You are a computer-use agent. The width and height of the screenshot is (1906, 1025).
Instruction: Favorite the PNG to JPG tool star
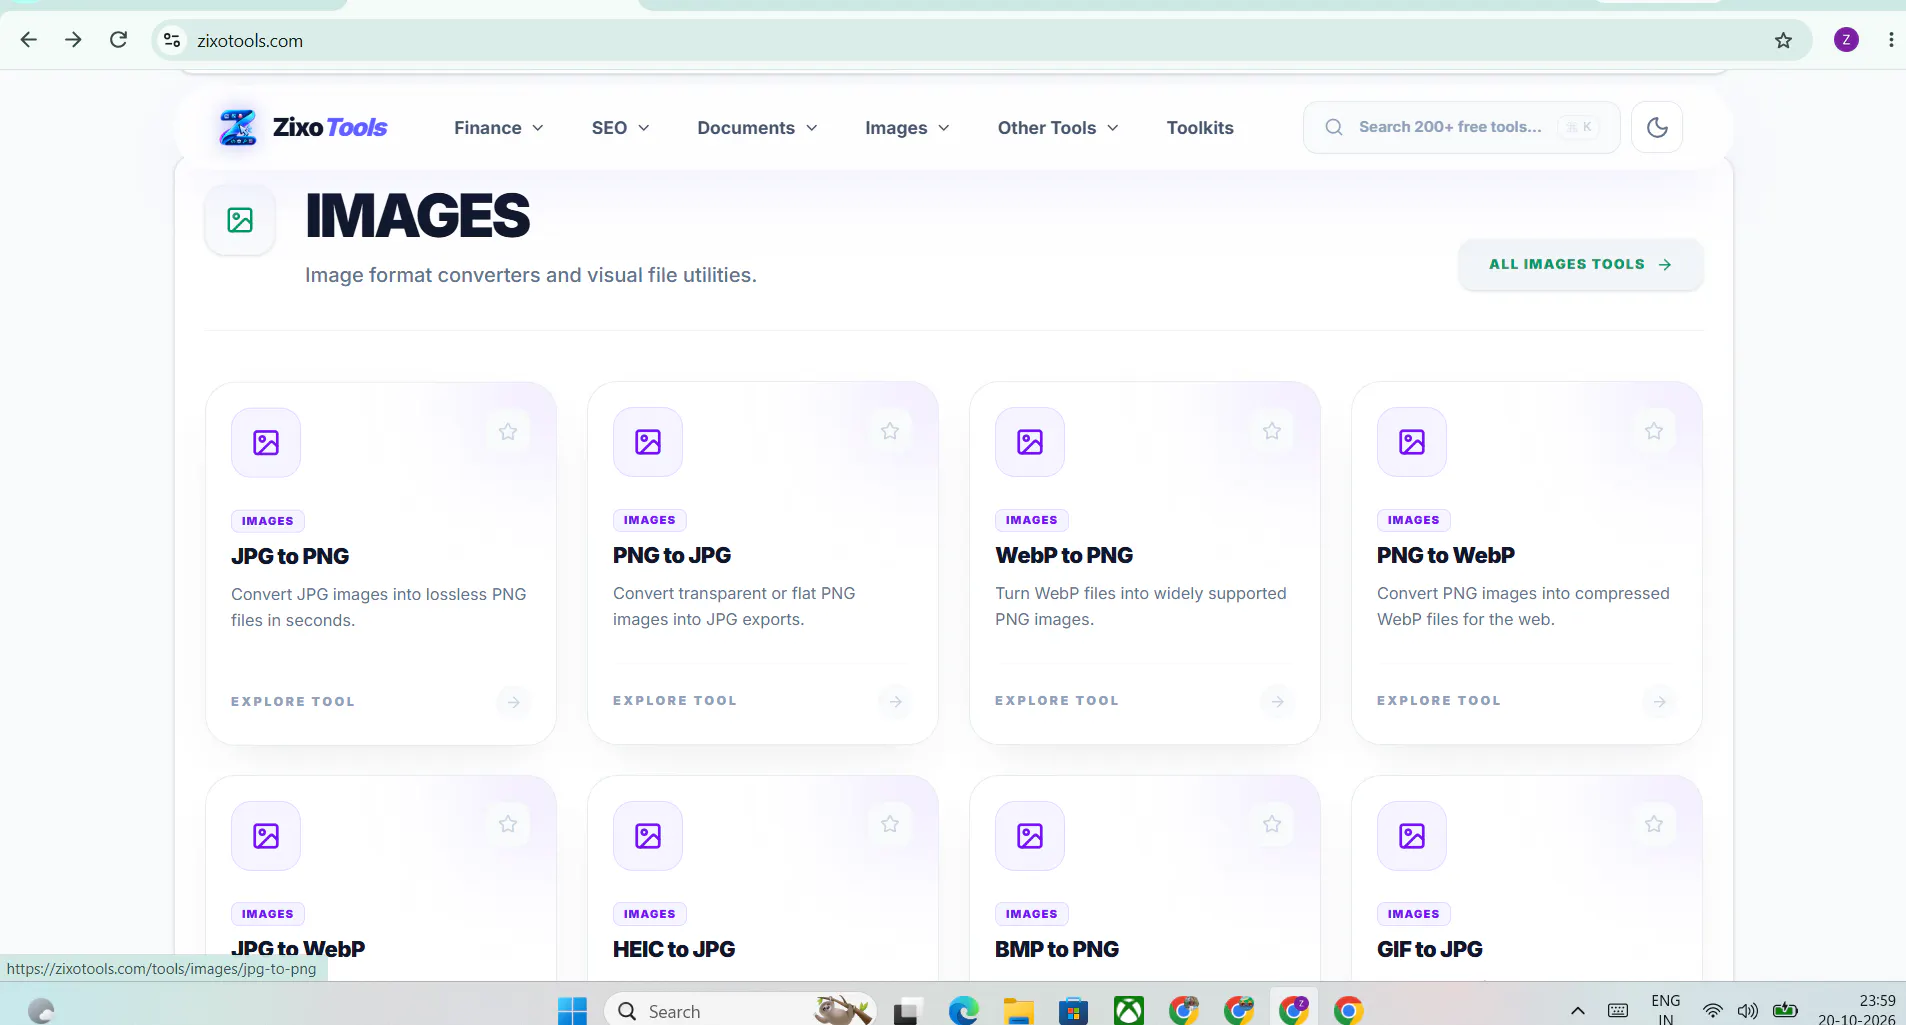coord(890,431)
